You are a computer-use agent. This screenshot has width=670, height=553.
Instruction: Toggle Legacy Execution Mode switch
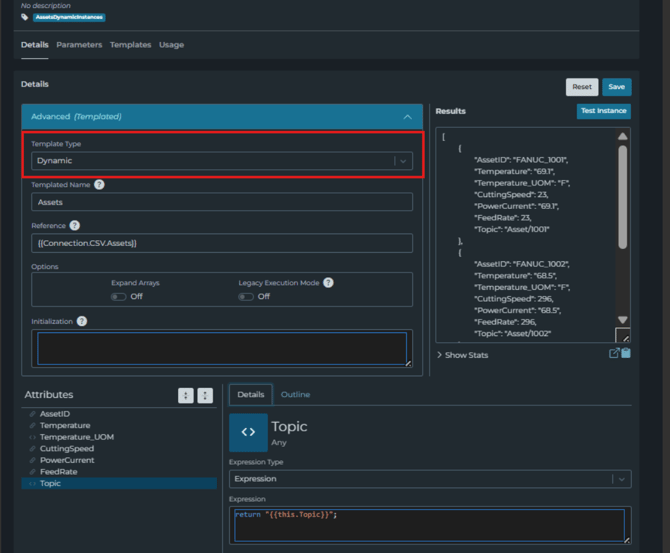click(246, 297)
